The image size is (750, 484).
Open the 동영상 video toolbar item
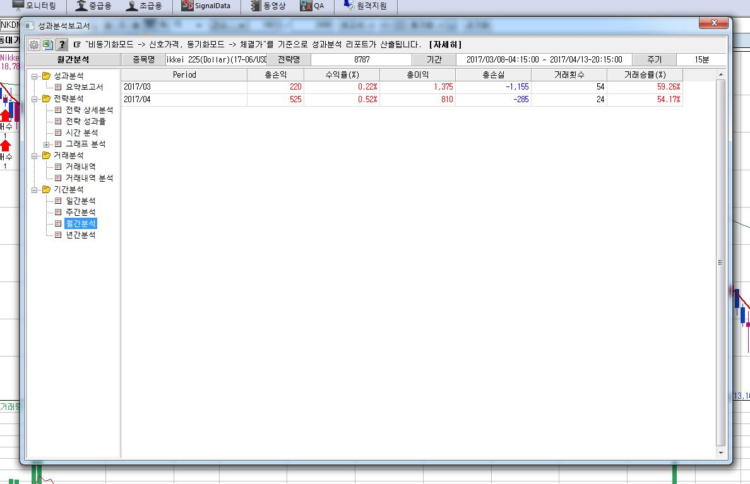tap(268, 6)
